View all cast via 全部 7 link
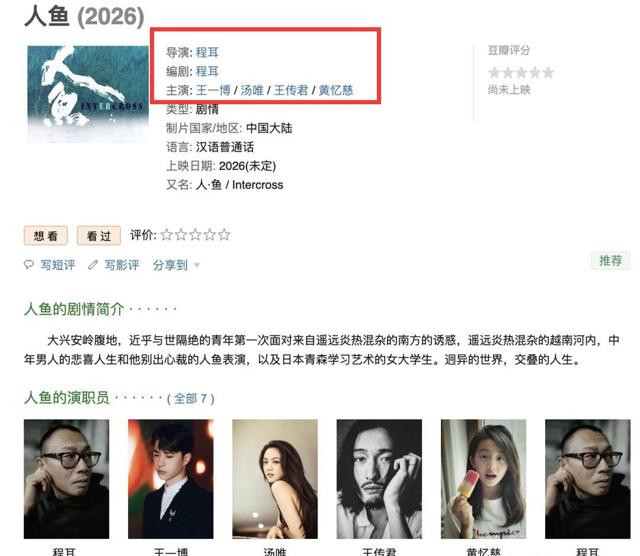640x556 pixels. (191, 398)
